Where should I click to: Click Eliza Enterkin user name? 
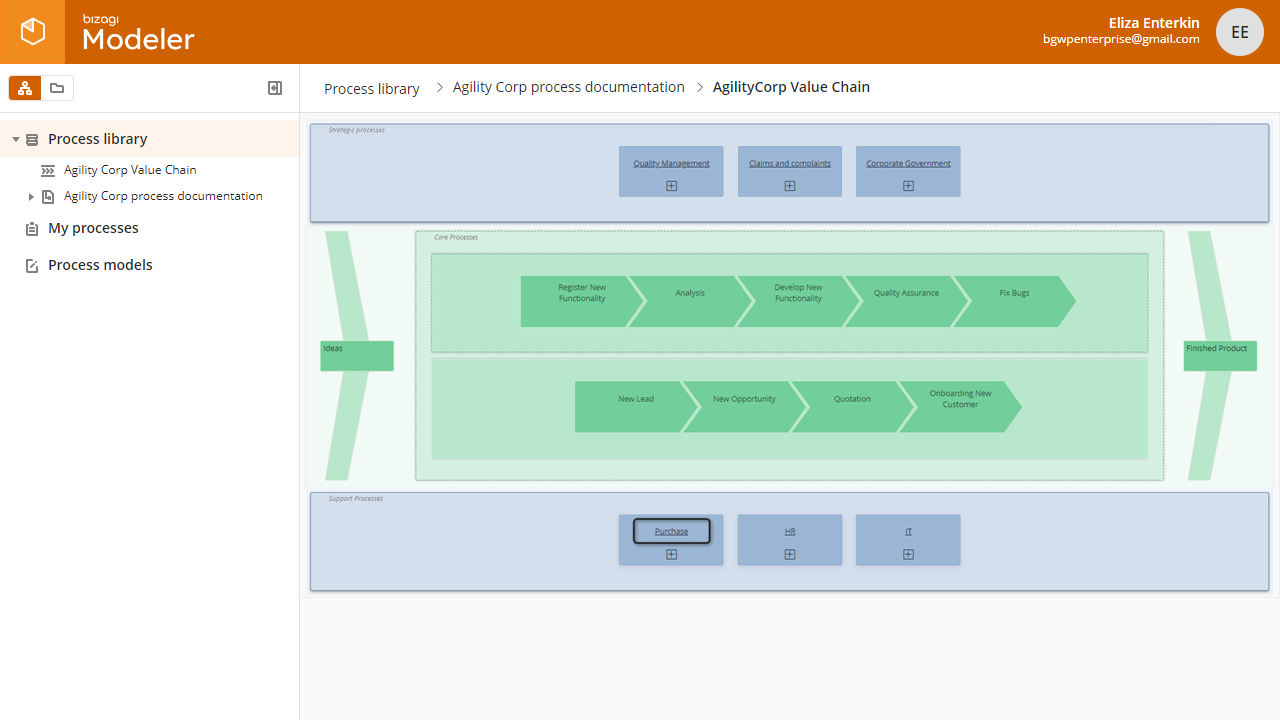click(x=1154, y=23)
